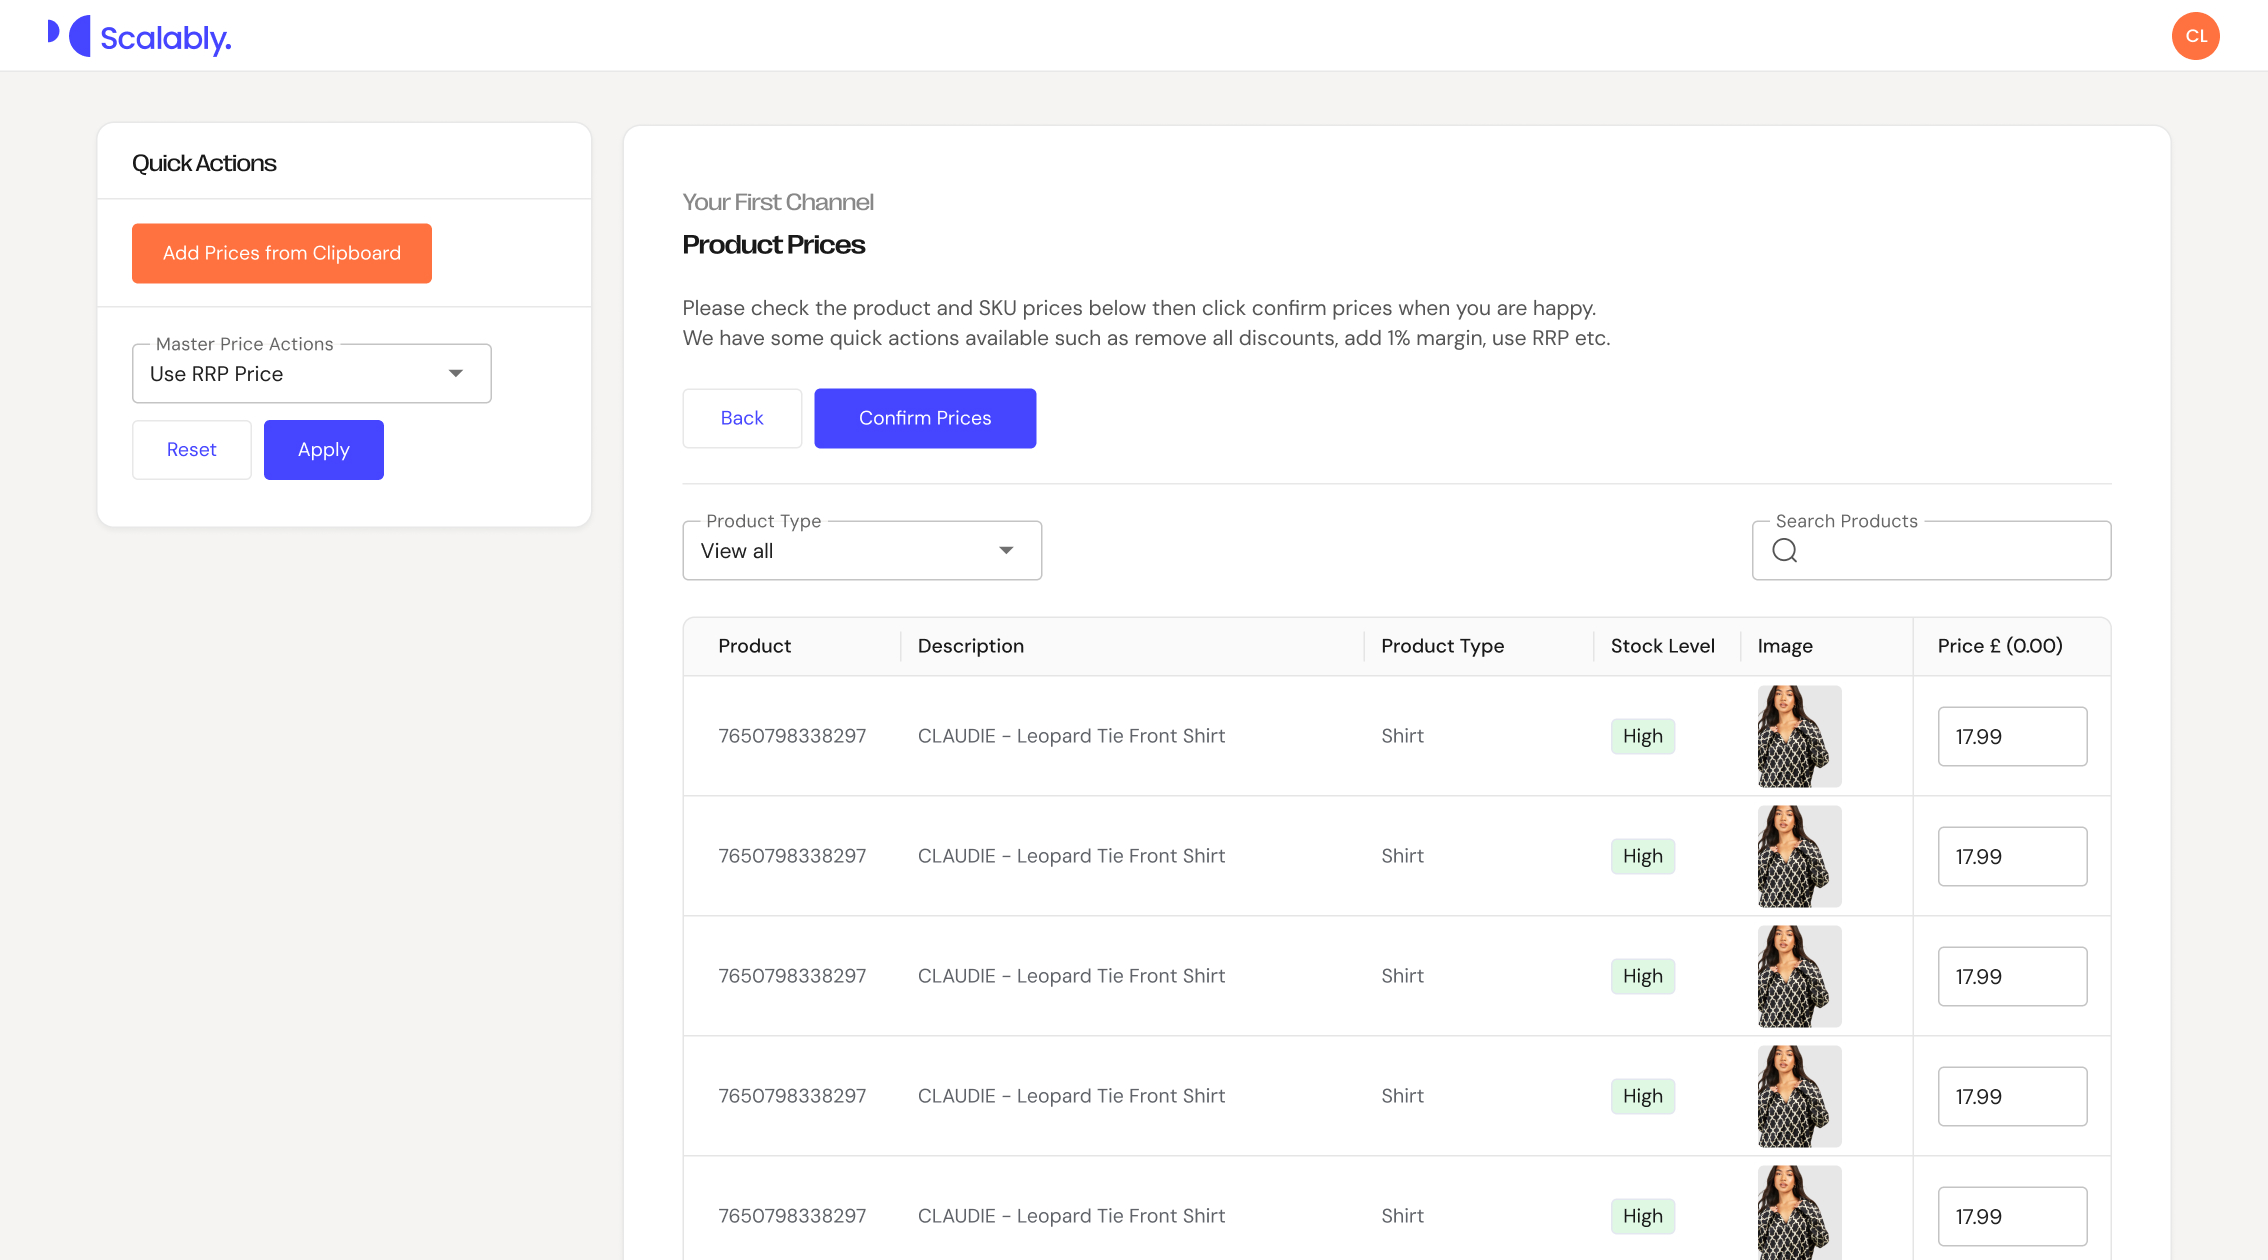Click the Reset button
The height and width of the screenshot is (1260, 2268).
(191, 450)
